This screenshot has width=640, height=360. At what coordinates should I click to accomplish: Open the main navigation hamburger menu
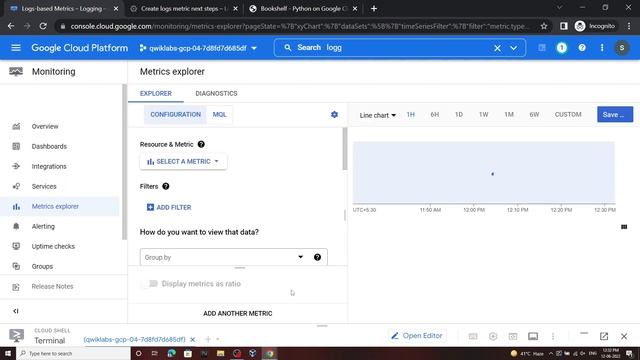tap(16, 48)
